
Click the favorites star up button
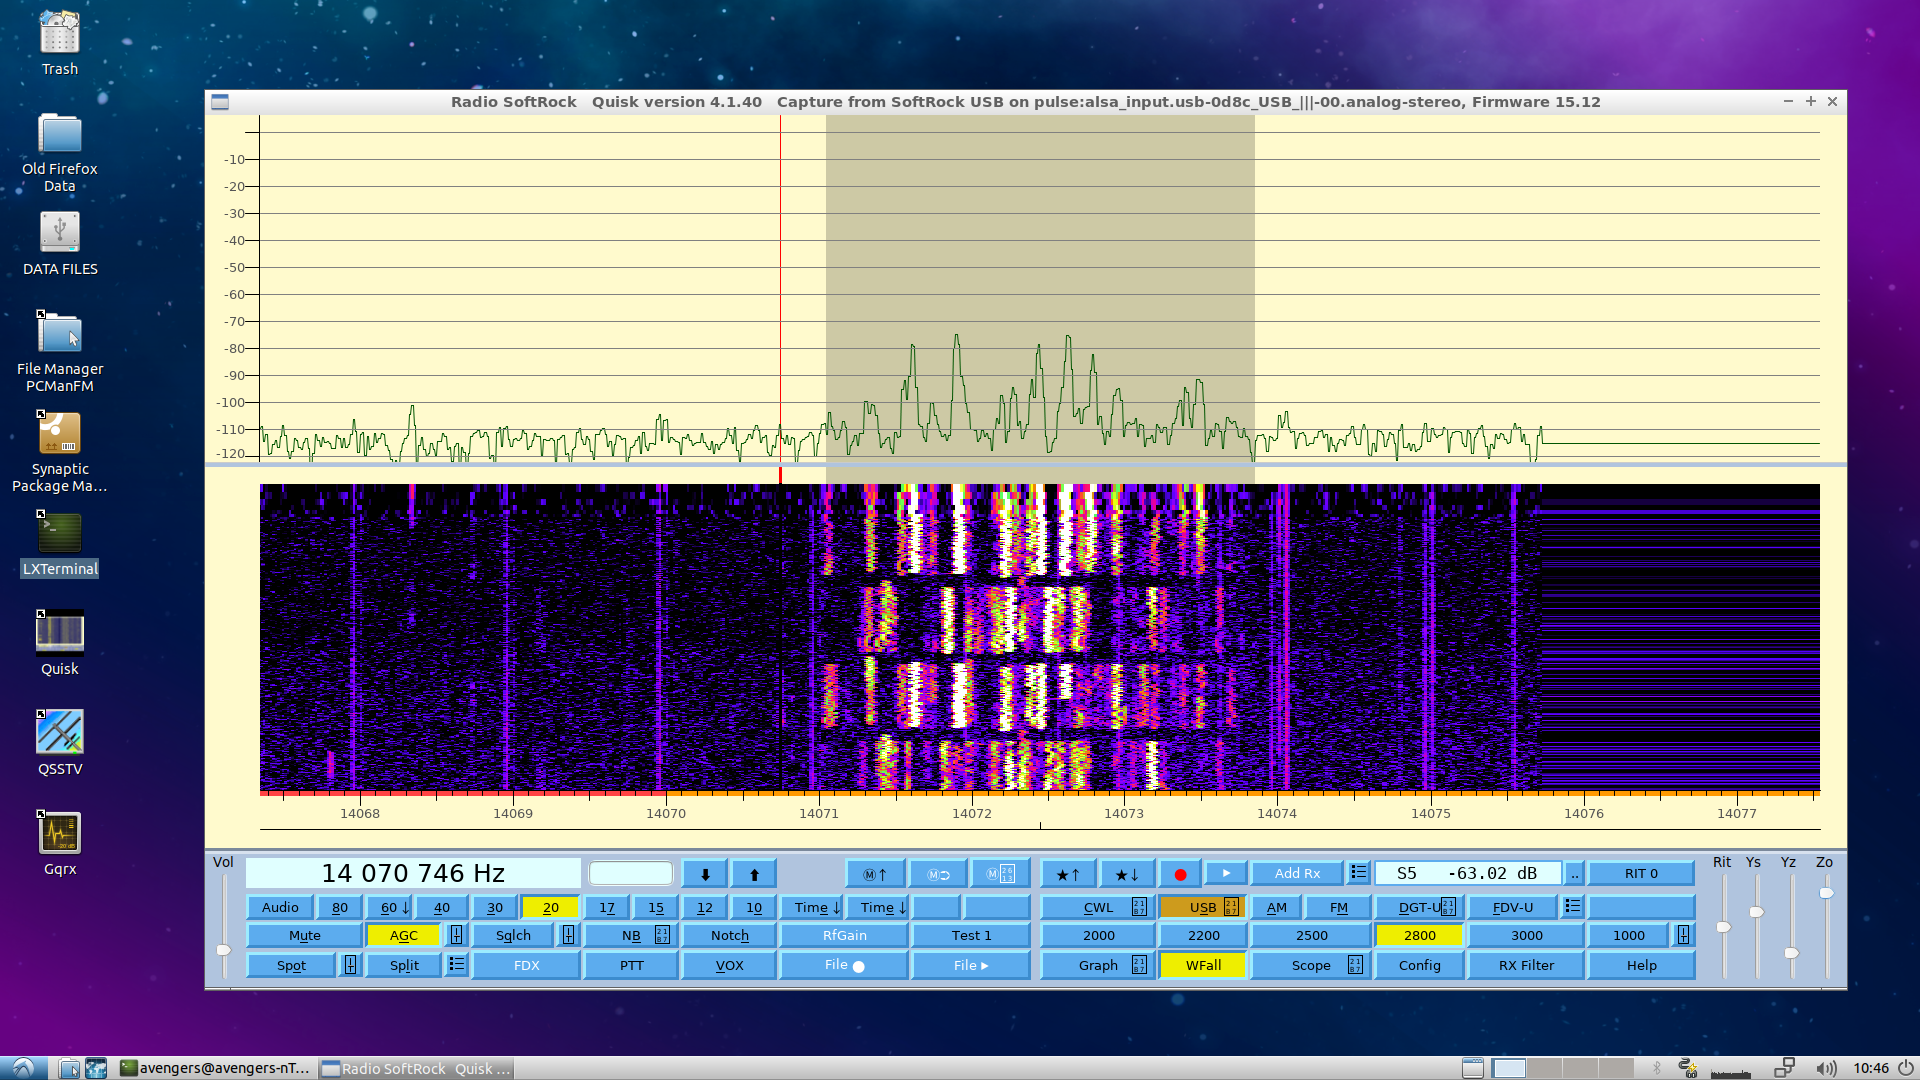(1068, 874)
